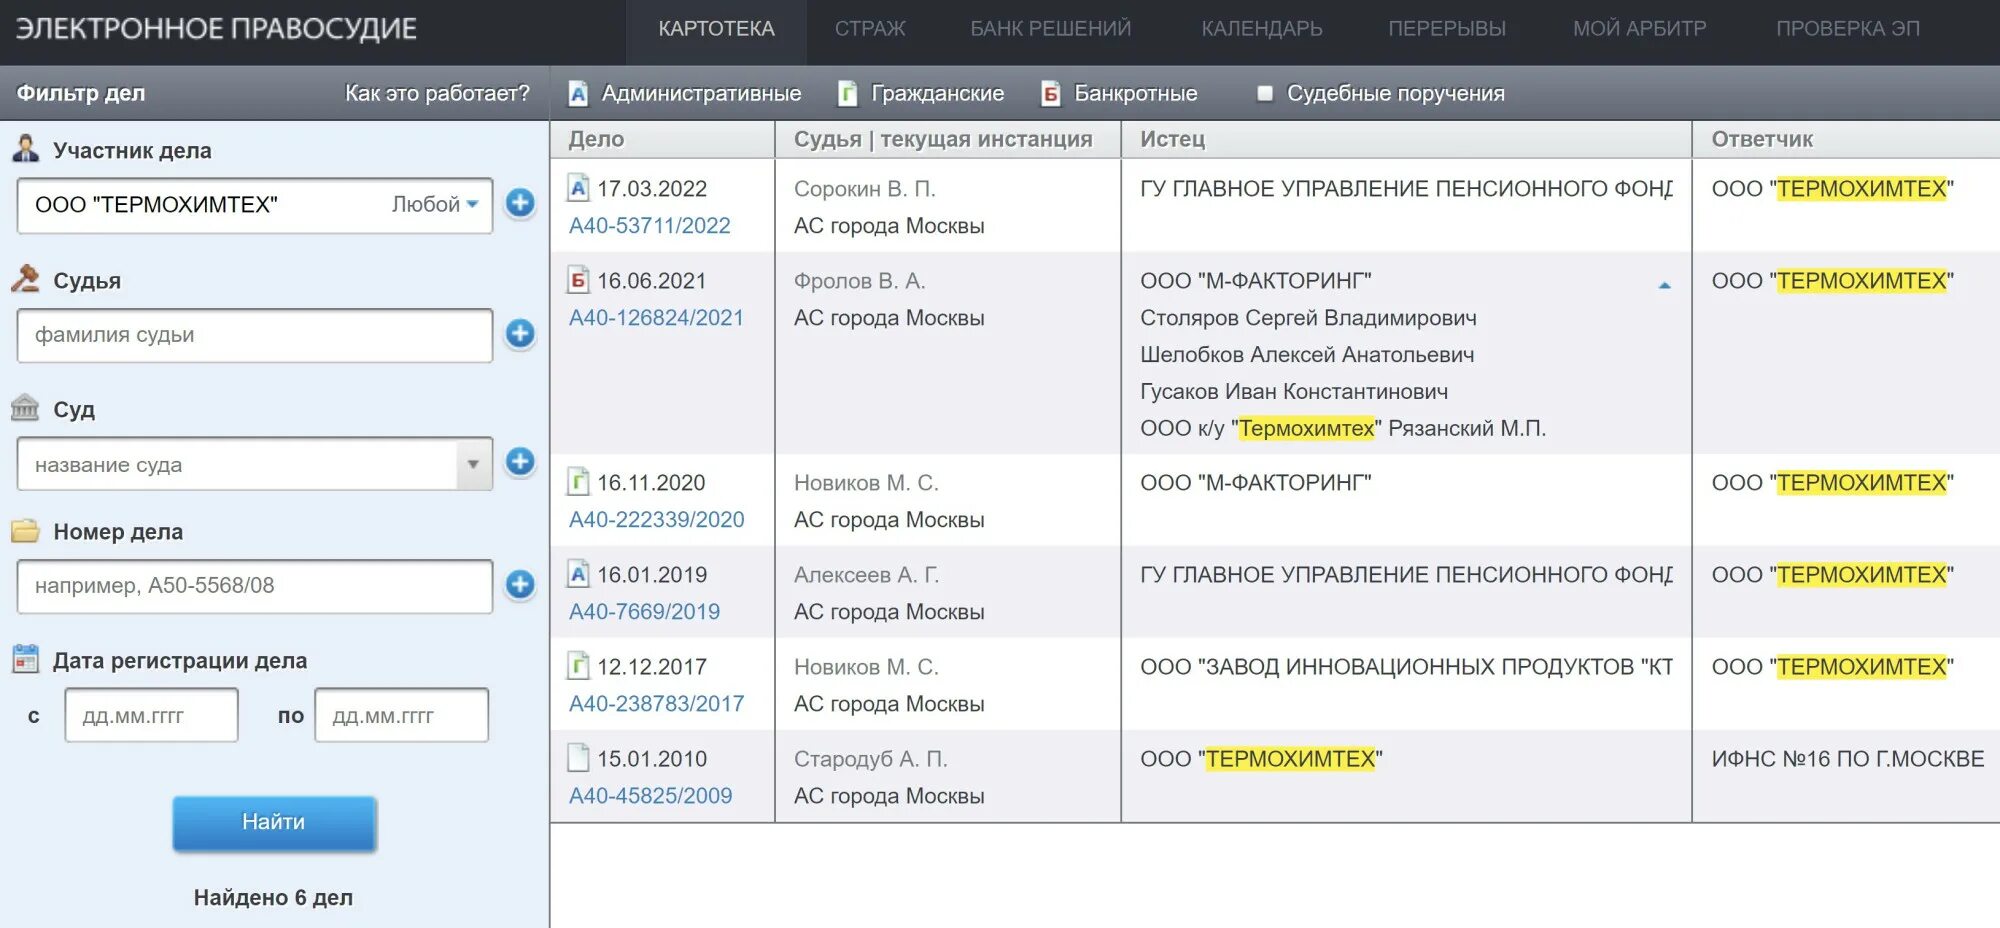Screen dimensions: 2000x928
Task: Click plaintiff Столяров Сергей Владимирович
Action: 1308,318
